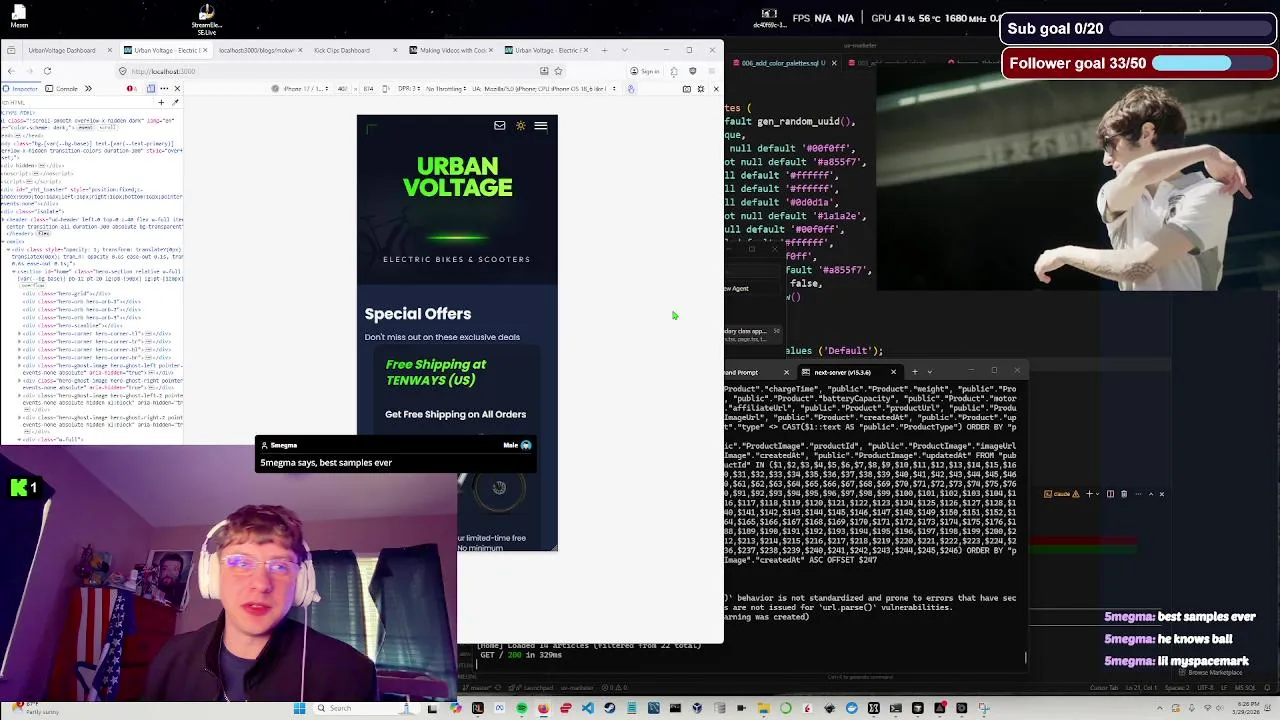1280x720 pixels.
Task: Select the DevTools Inspector tab
Action: point(21,88)
